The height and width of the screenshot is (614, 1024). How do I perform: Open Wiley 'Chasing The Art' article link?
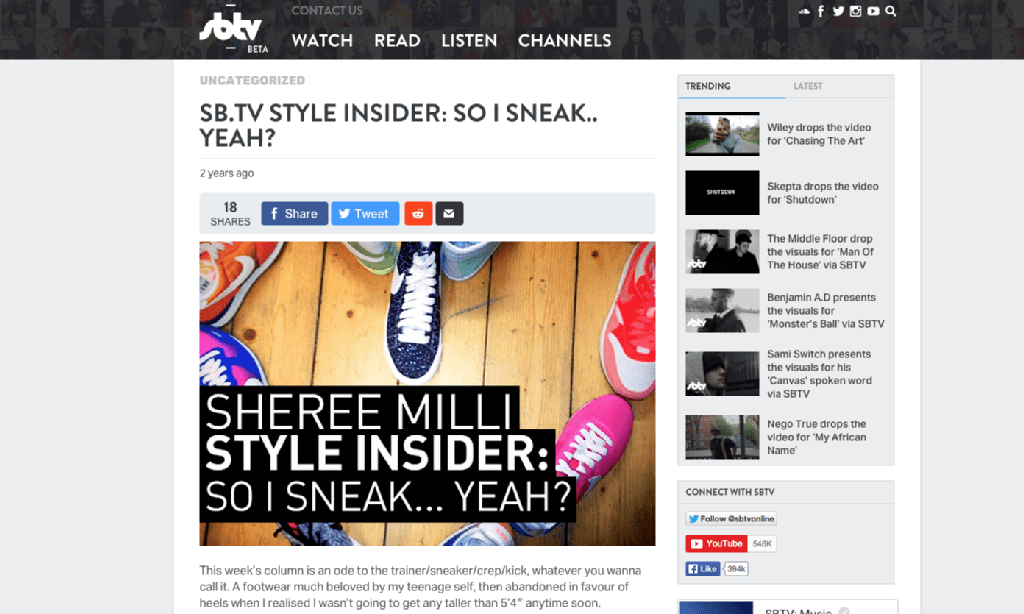tap(819, 134)
